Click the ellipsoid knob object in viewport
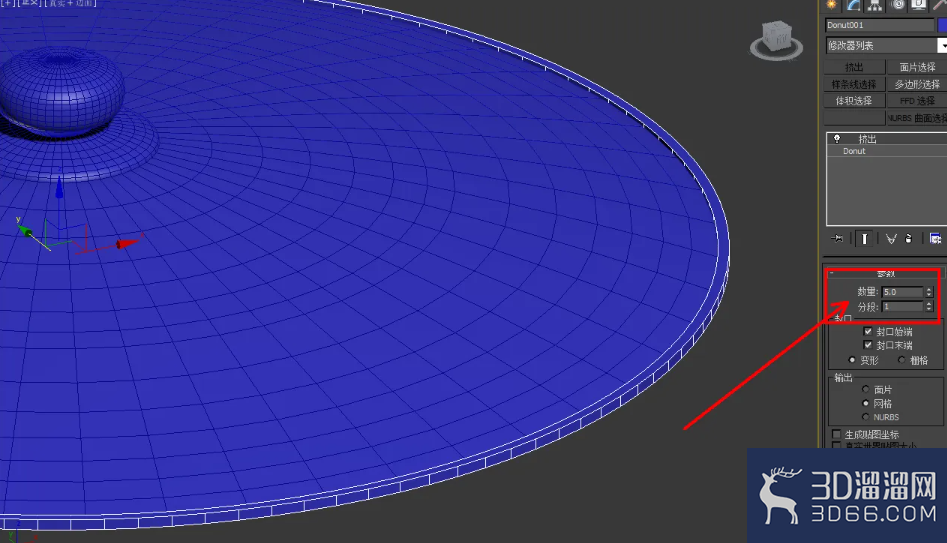 point(62,91)
